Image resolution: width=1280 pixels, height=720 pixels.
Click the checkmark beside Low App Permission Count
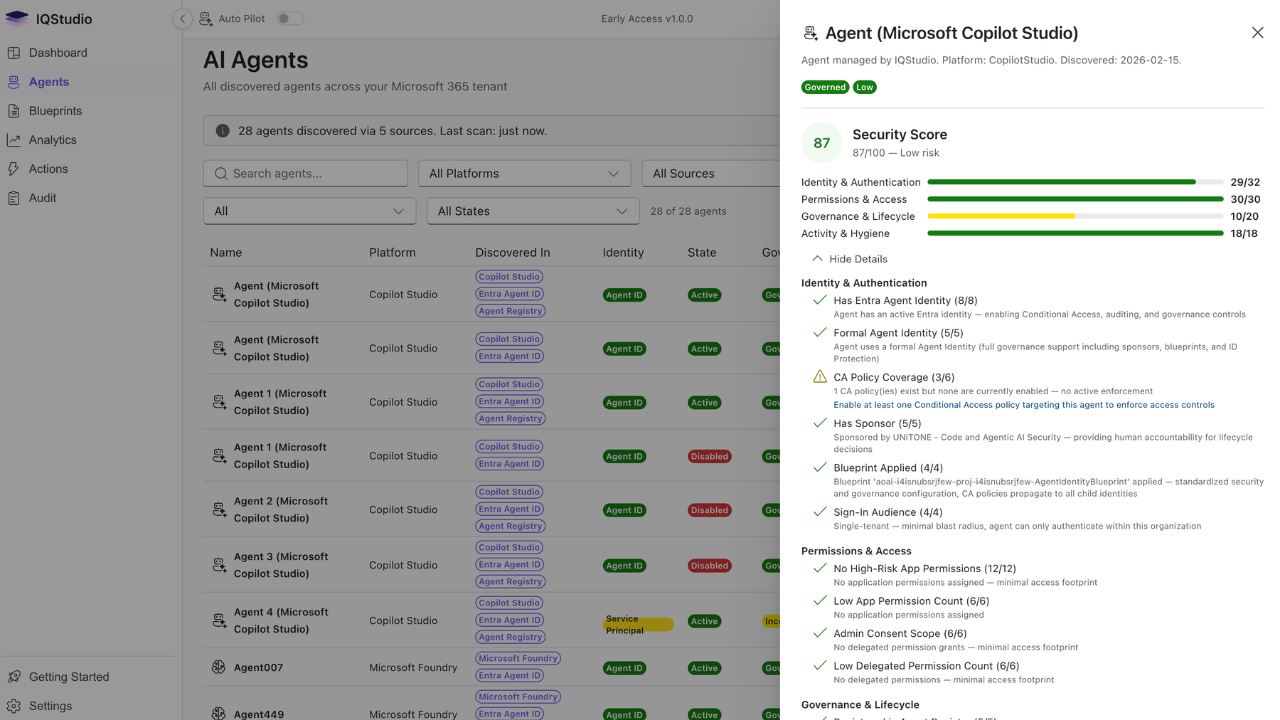(x=820, y=601)
